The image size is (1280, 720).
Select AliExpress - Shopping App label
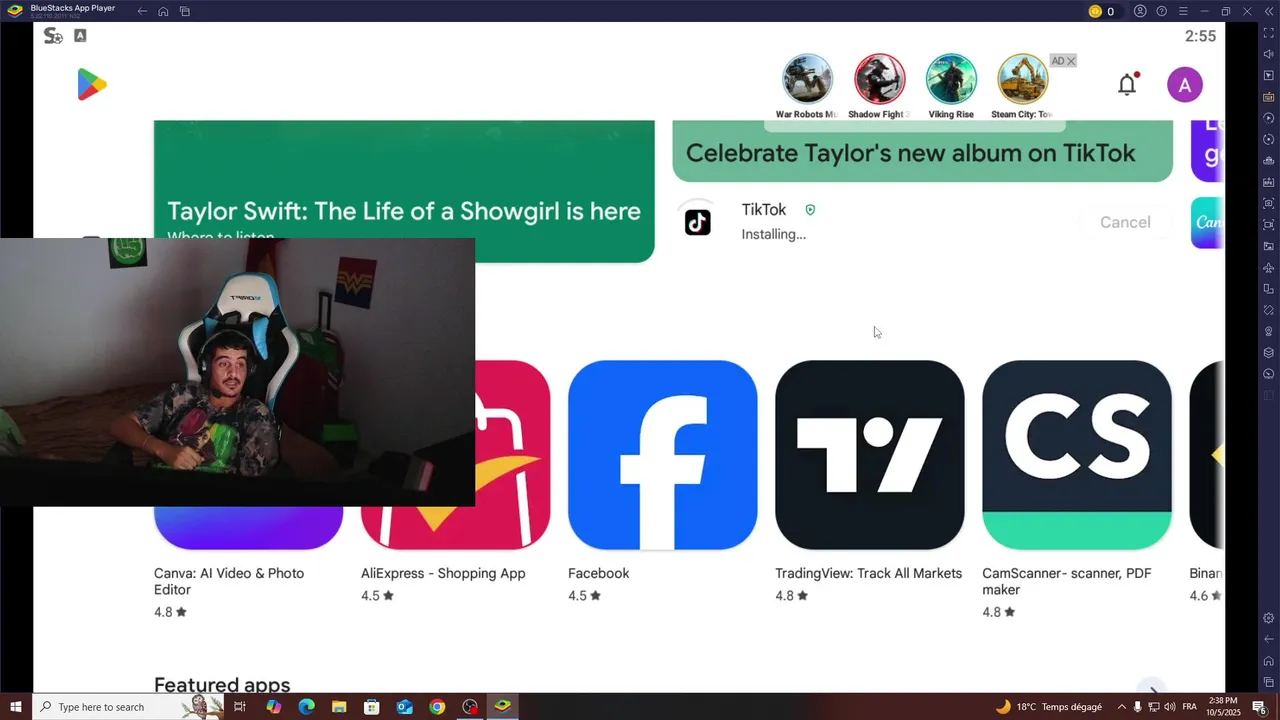(x=443, y=573)
